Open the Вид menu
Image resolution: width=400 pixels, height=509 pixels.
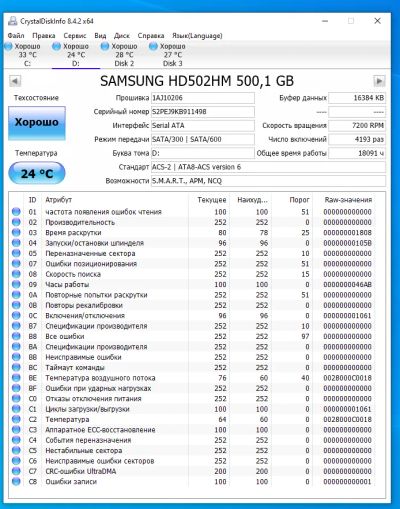(x=100, y=36)
